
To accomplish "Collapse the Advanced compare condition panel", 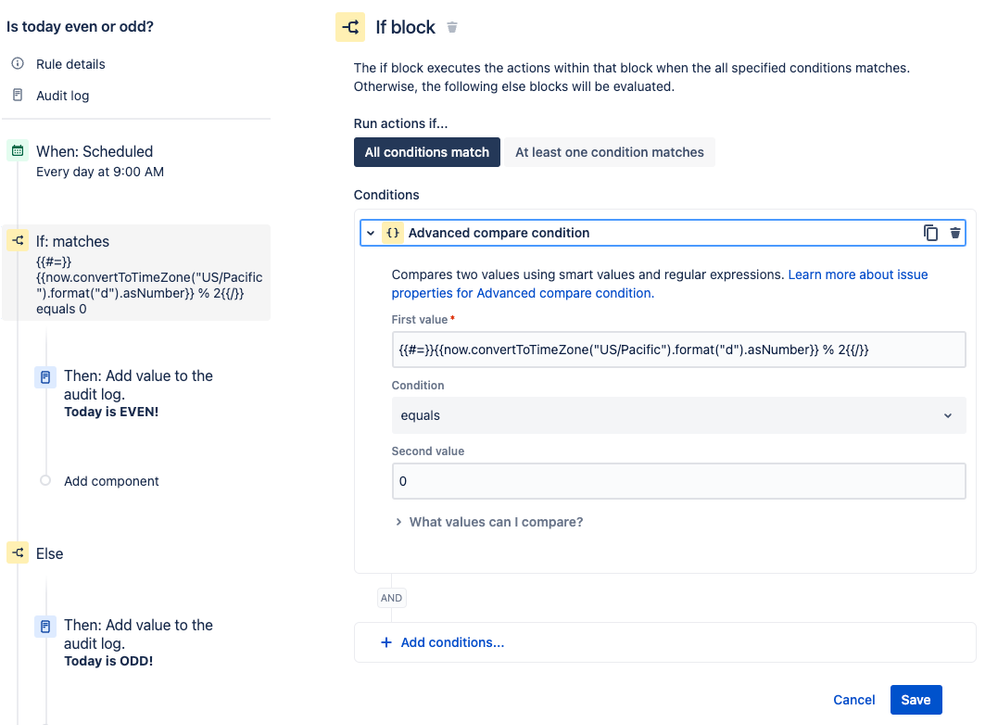I will click(371, 233).
